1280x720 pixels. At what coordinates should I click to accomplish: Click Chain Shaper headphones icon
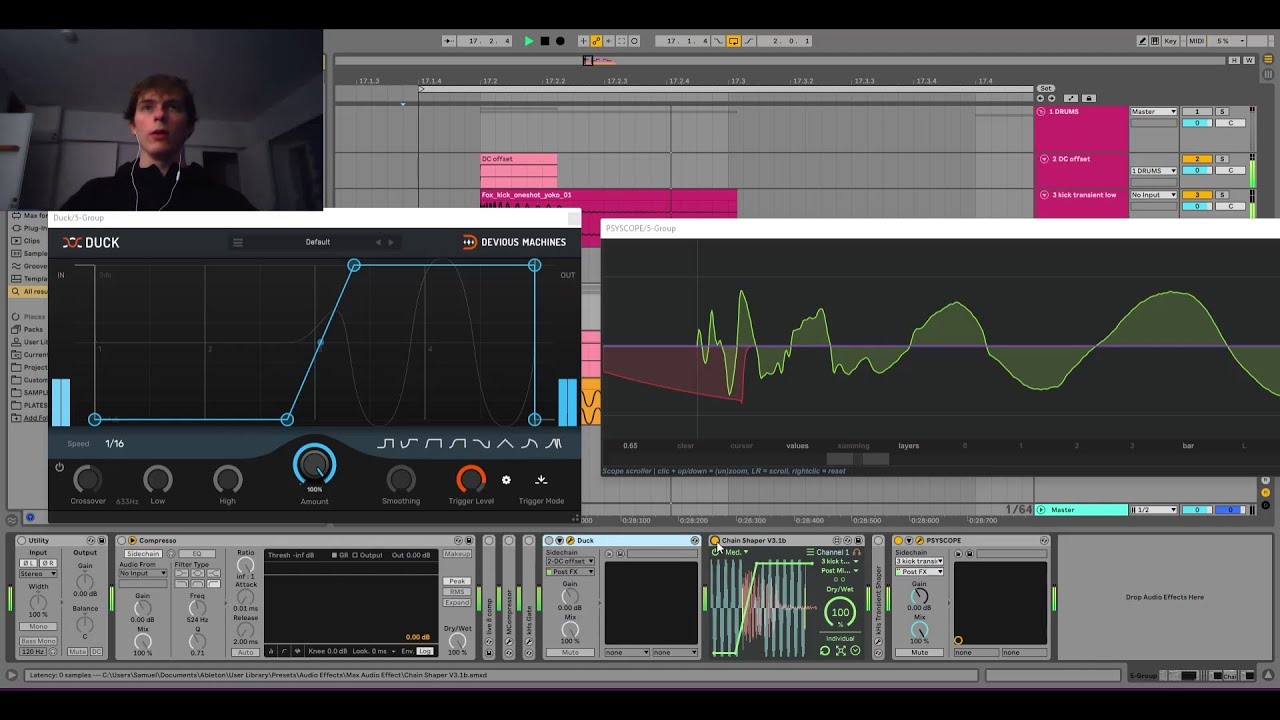pos(856,552)
